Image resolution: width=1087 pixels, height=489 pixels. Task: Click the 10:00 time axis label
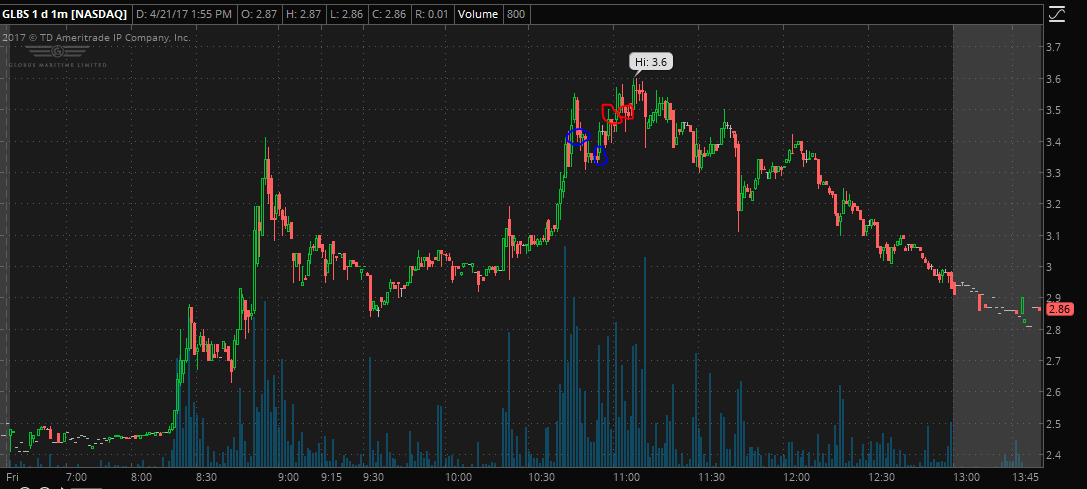458,477
